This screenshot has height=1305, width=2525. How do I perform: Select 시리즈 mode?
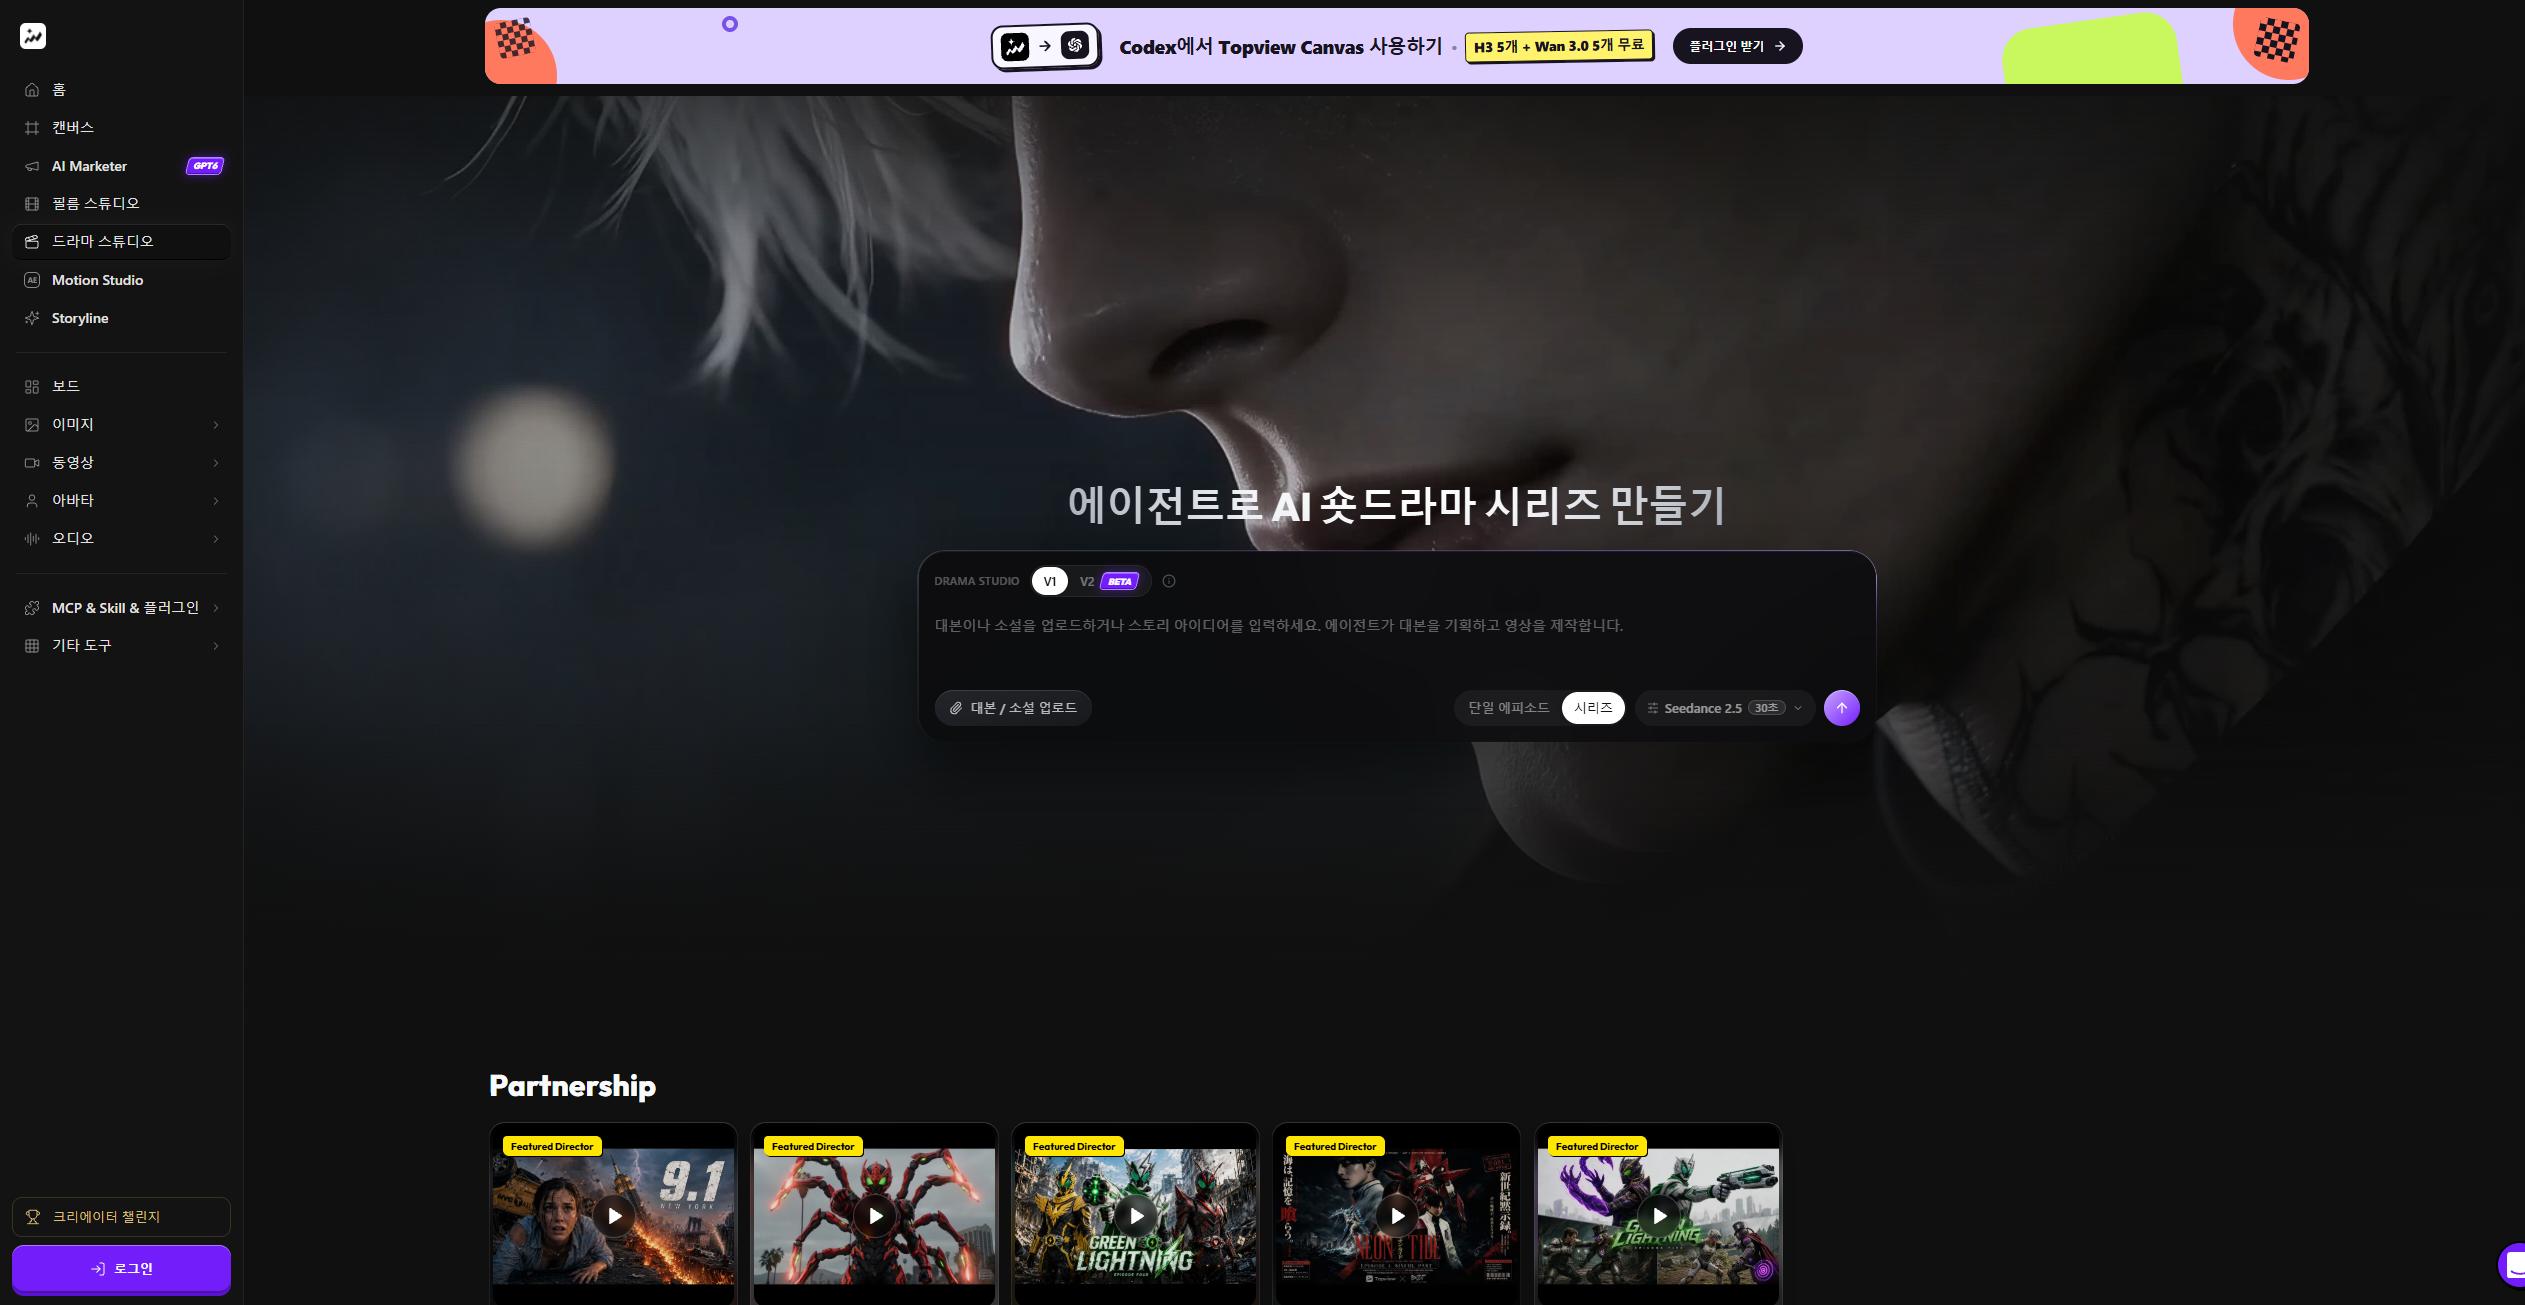click(1593, 708)
